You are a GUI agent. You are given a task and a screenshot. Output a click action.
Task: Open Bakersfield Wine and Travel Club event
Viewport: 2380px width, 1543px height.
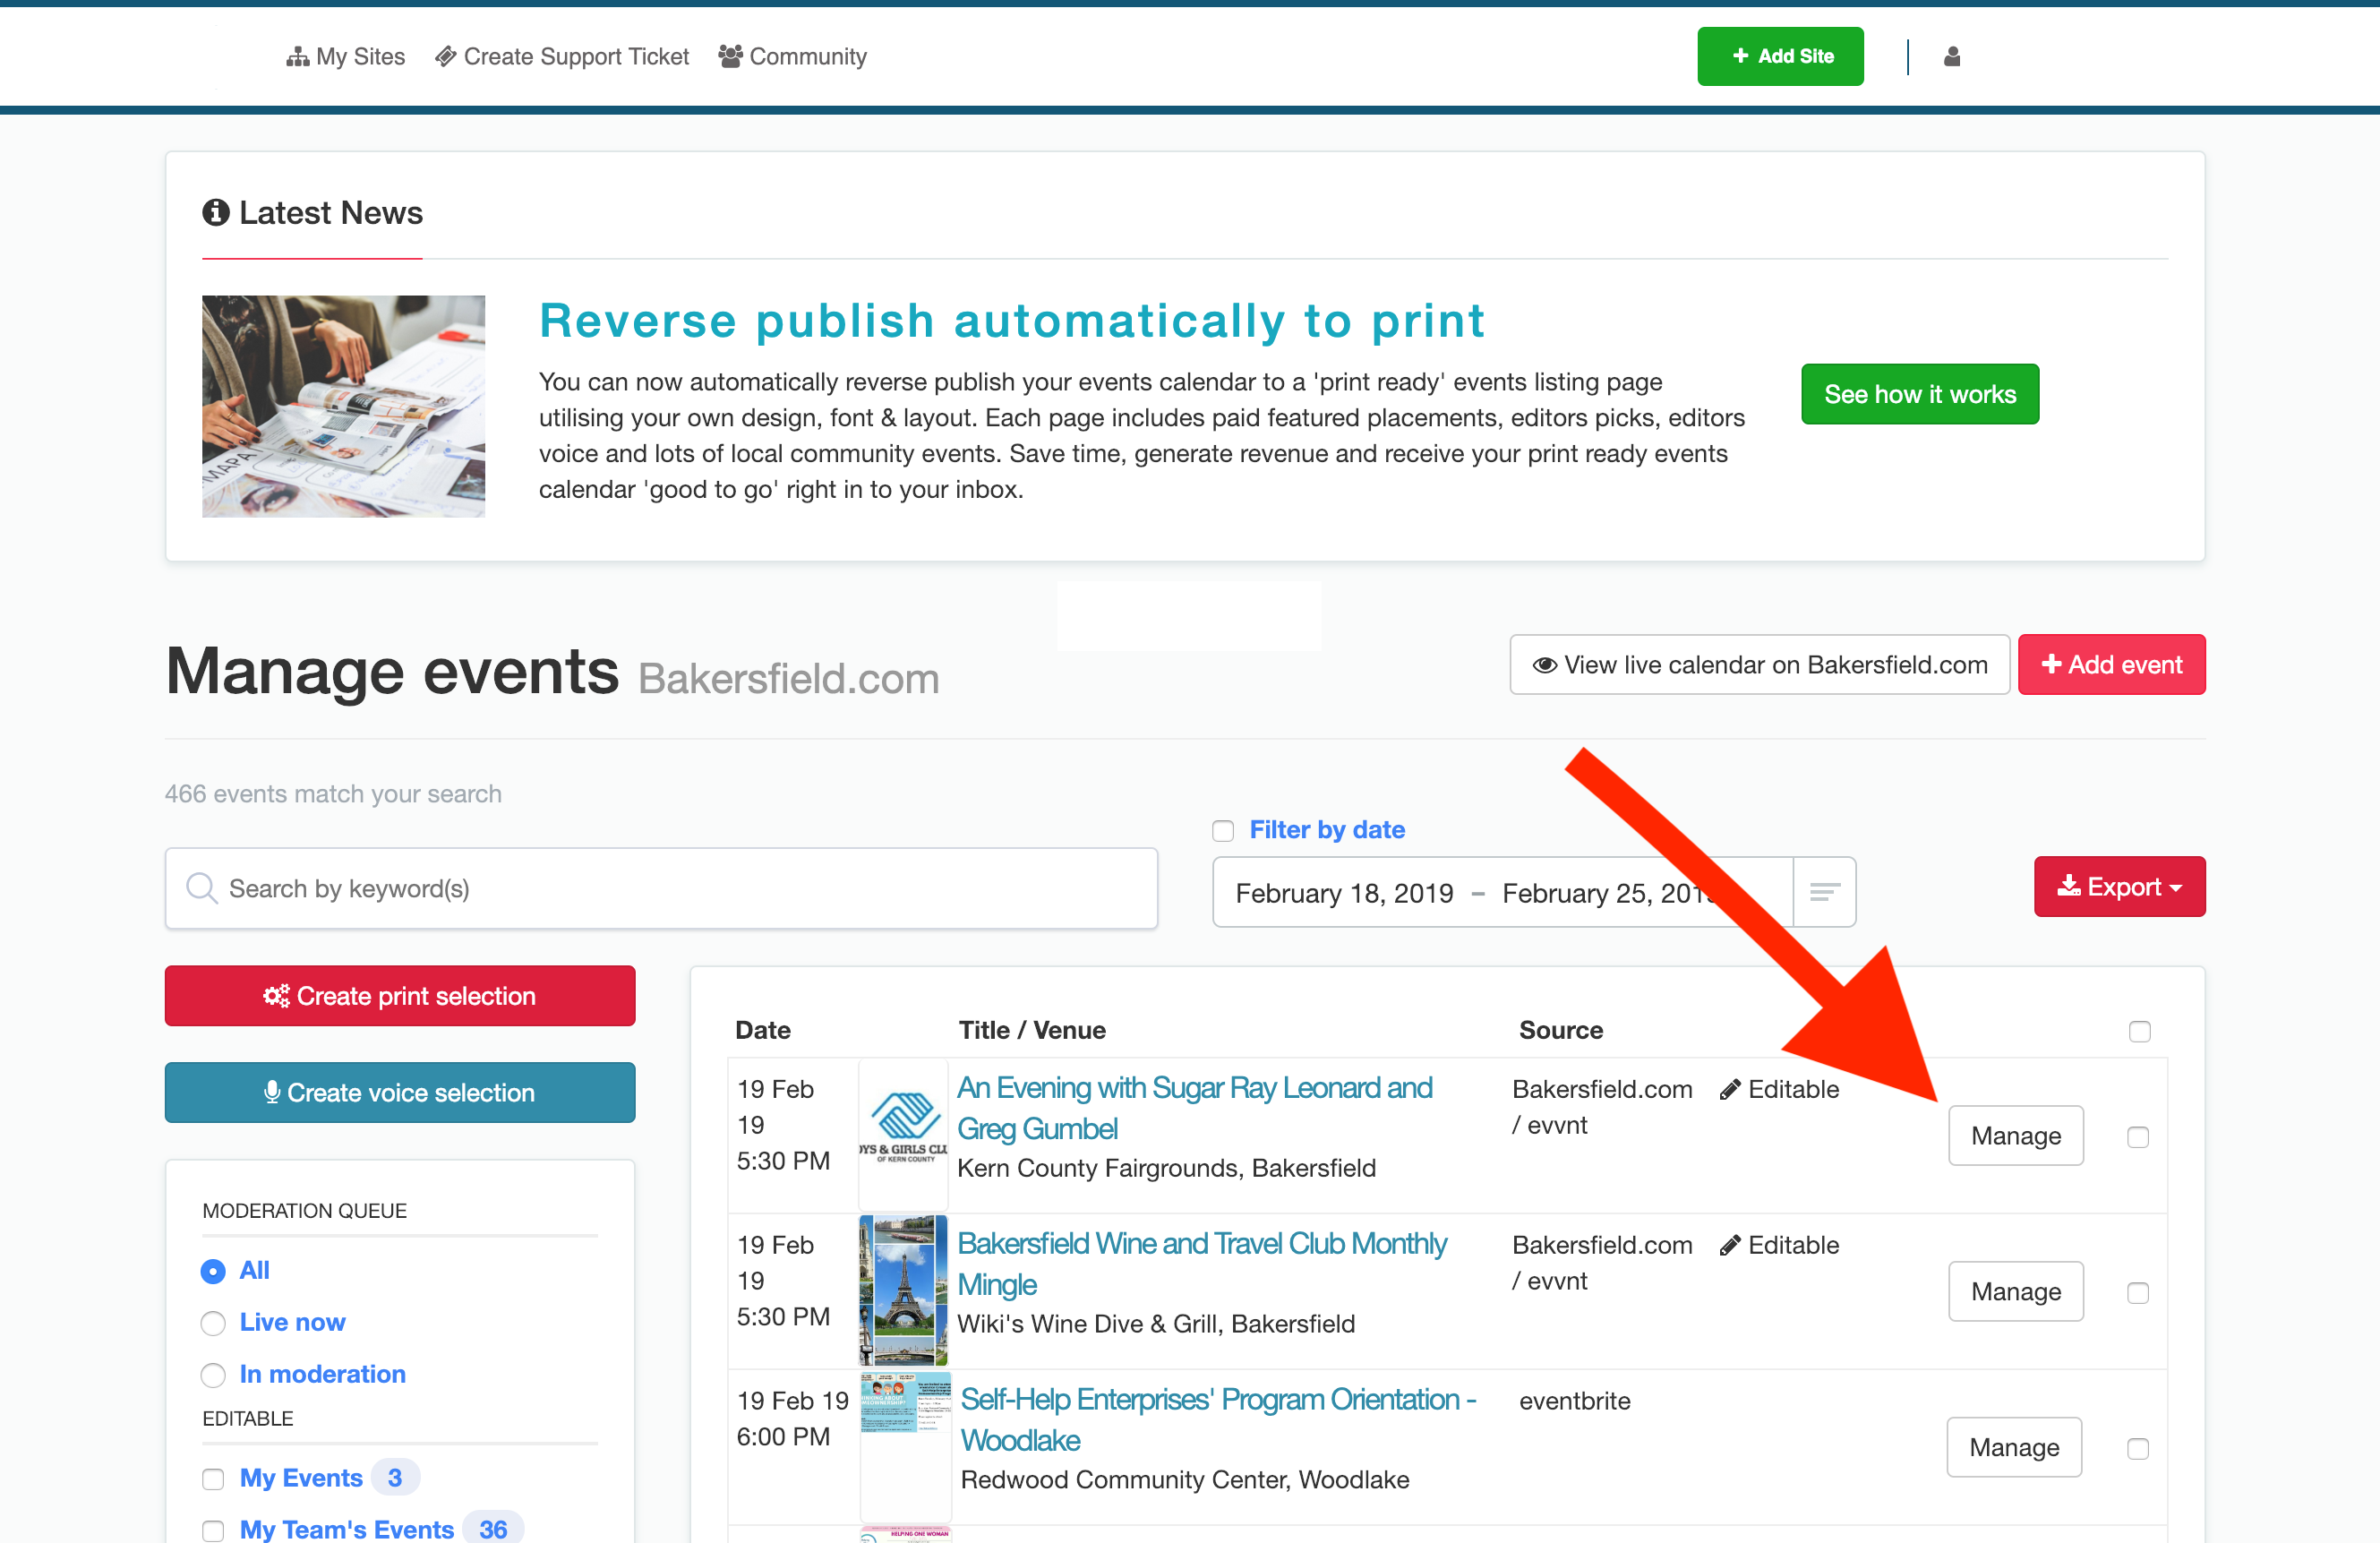click(x=1201, y=1264)
